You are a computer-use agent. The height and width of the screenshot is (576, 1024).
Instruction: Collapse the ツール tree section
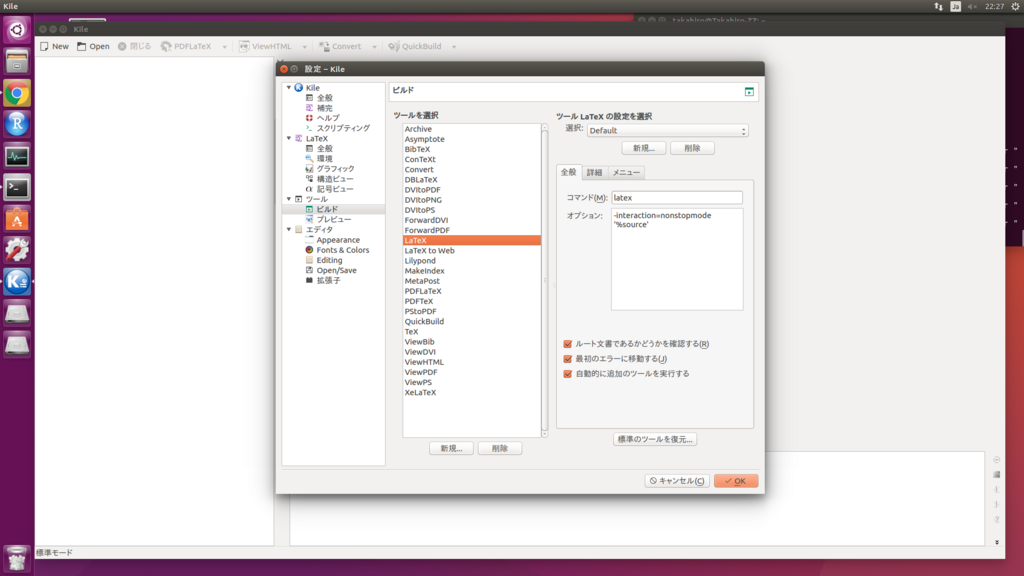pos(289,199)
